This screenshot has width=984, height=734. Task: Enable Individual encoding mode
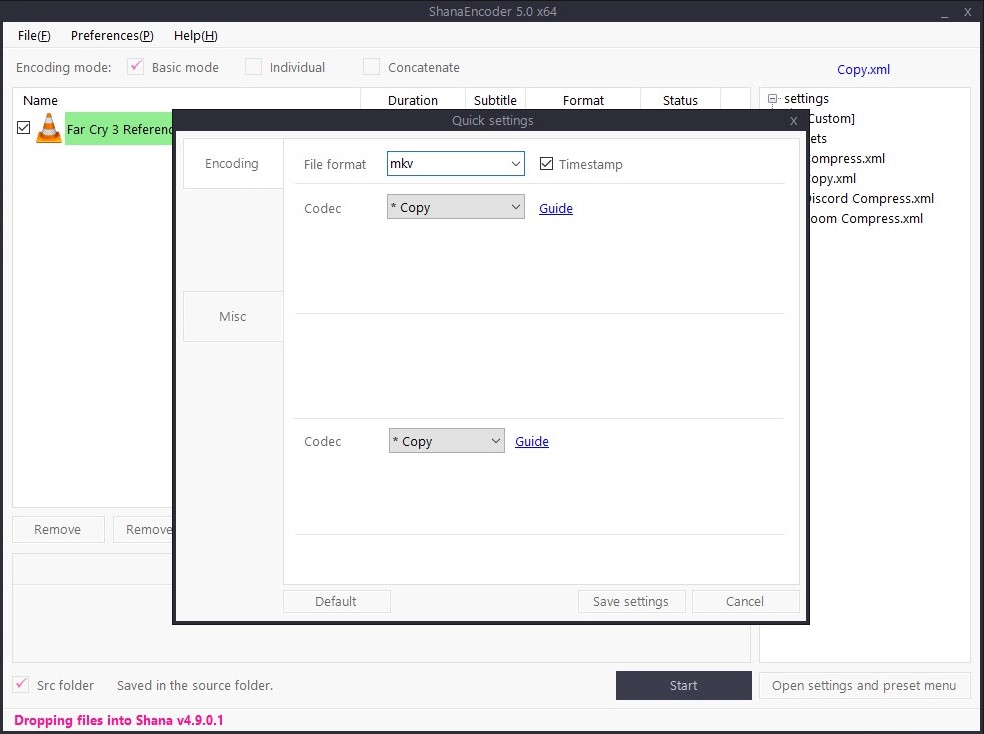coord(253,66)
